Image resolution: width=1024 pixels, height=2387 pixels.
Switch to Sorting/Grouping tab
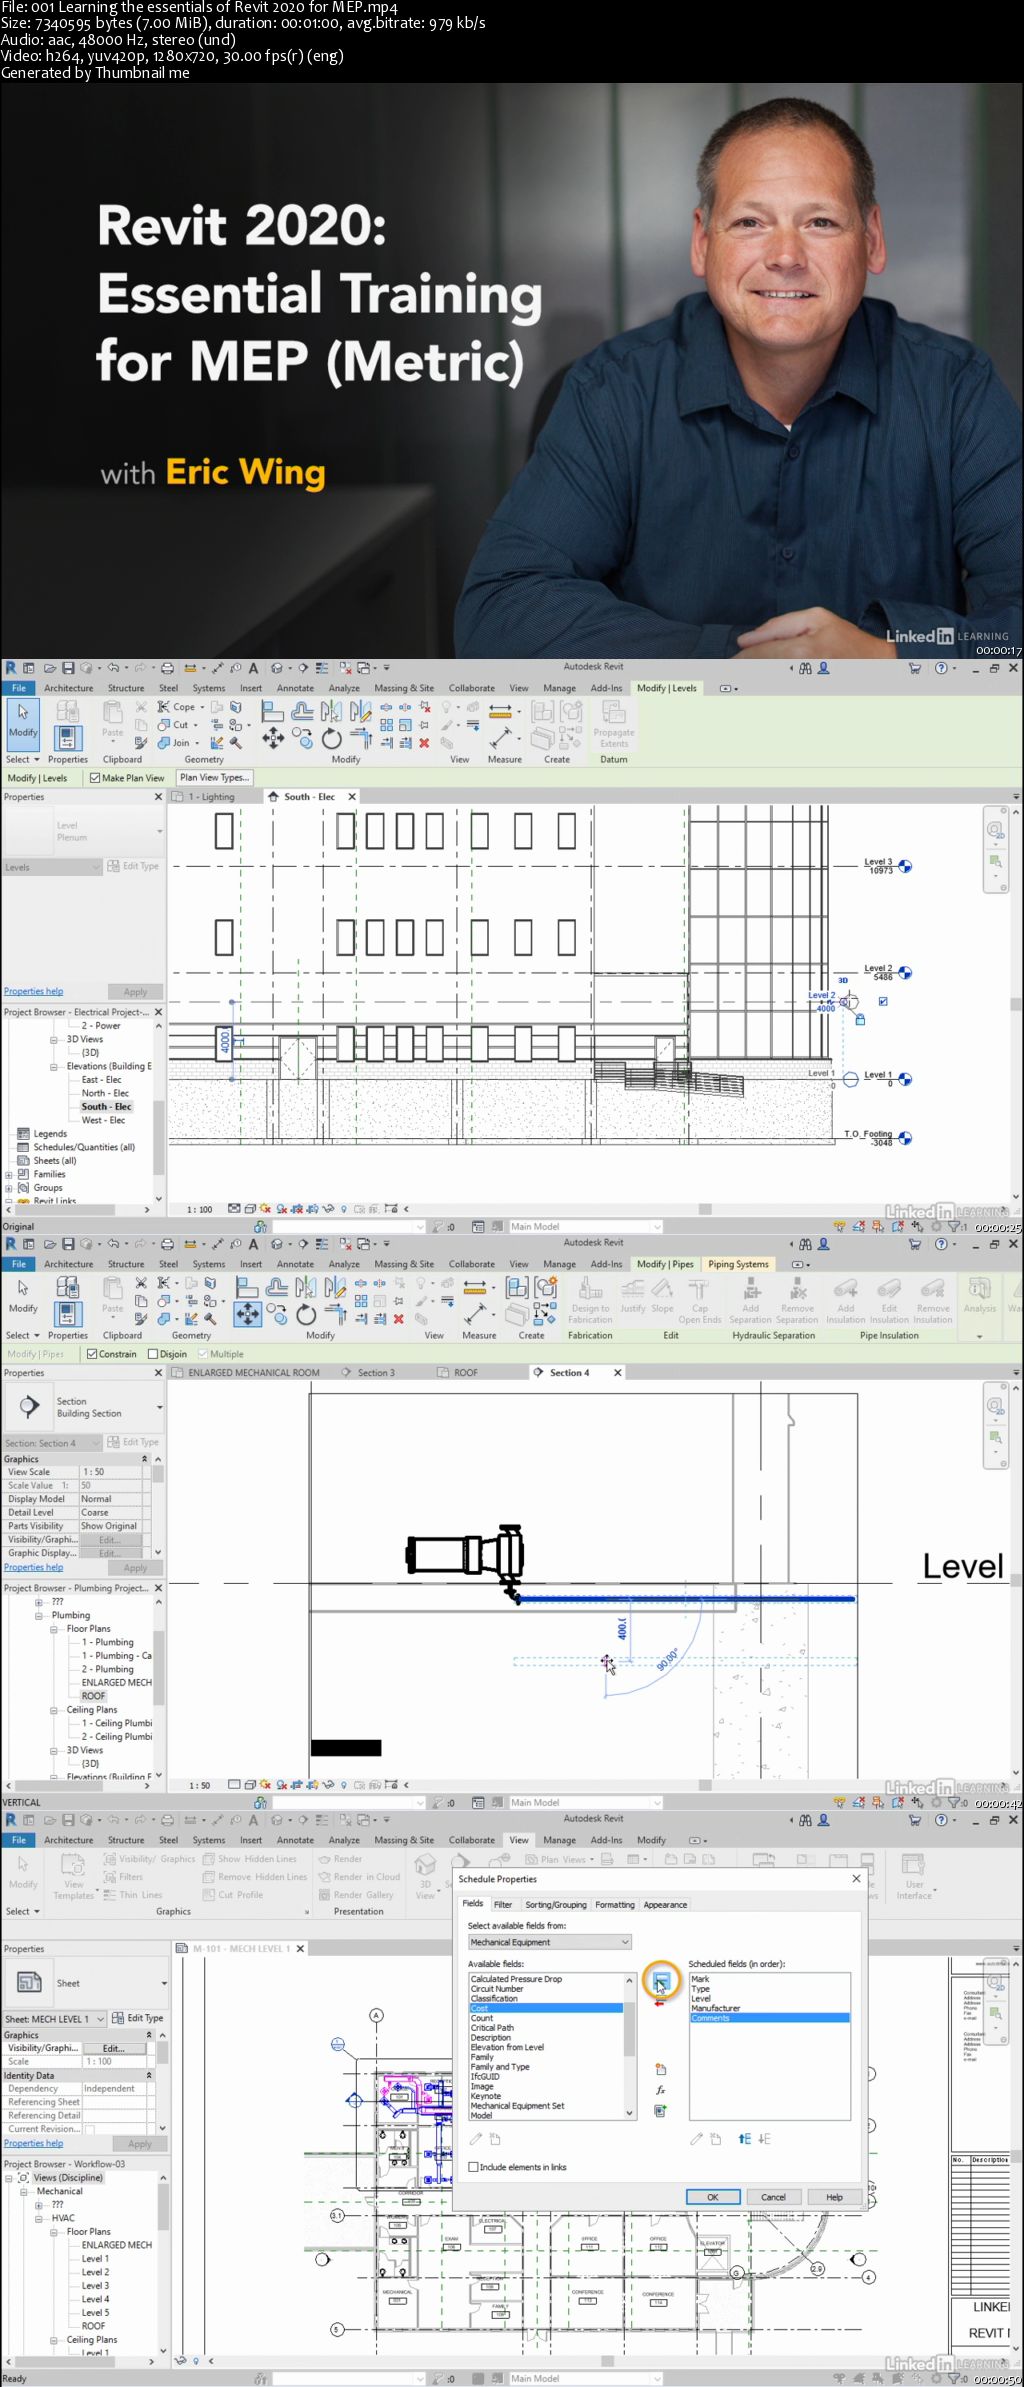[555, 1904]
